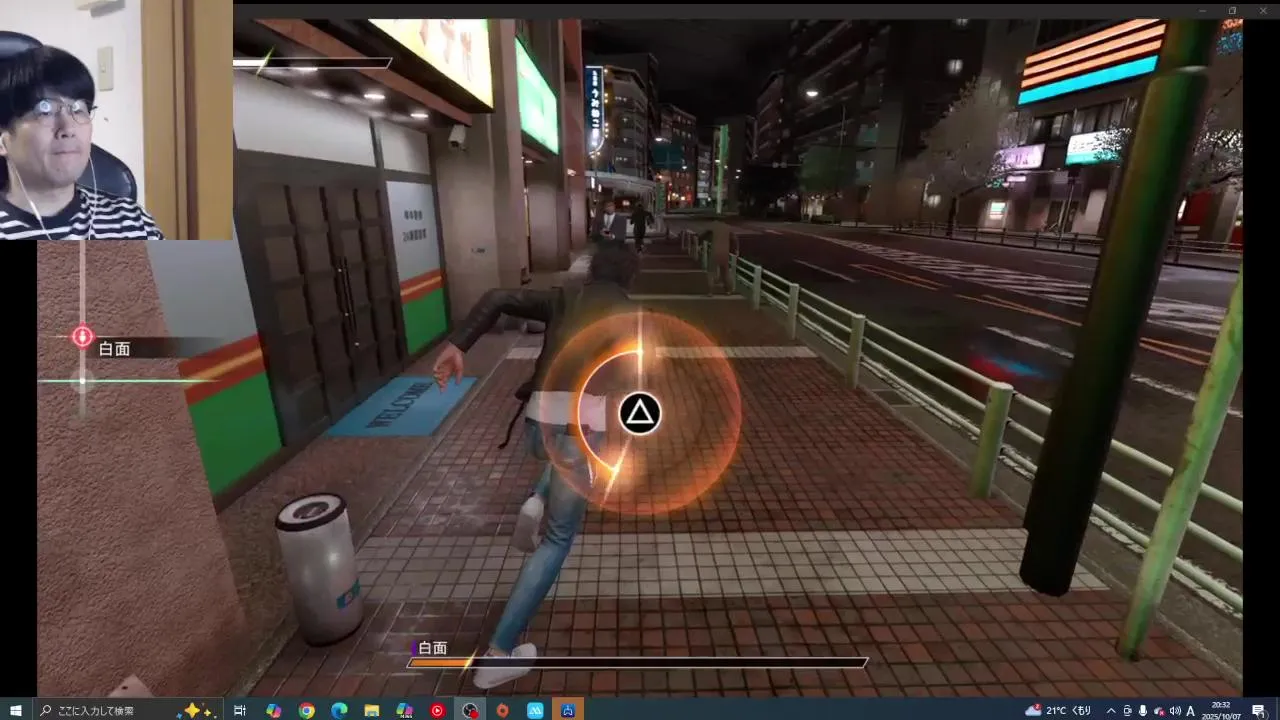Click the microphone tray icon
The image size is (1280, 720).
tap(1143, 710)
